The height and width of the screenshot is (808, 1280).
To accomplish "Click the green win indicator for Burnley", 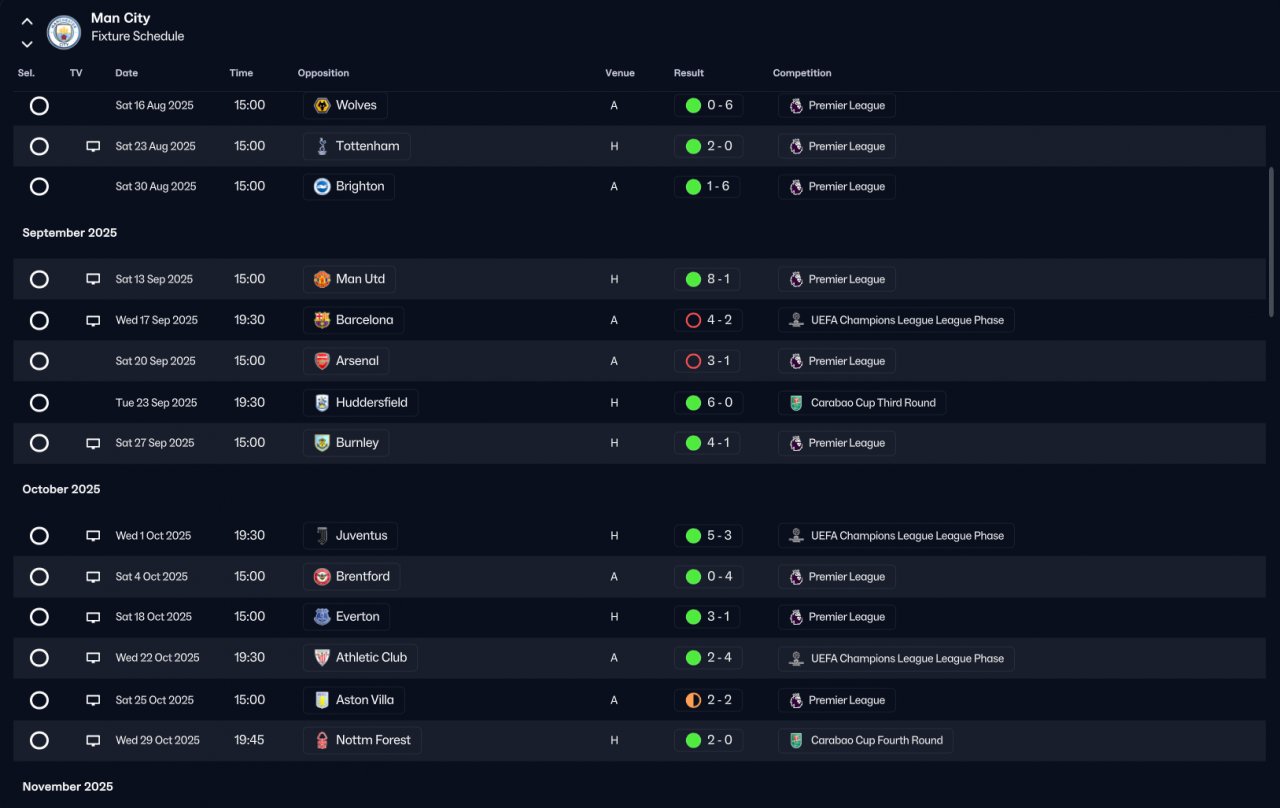I will 693,443.
